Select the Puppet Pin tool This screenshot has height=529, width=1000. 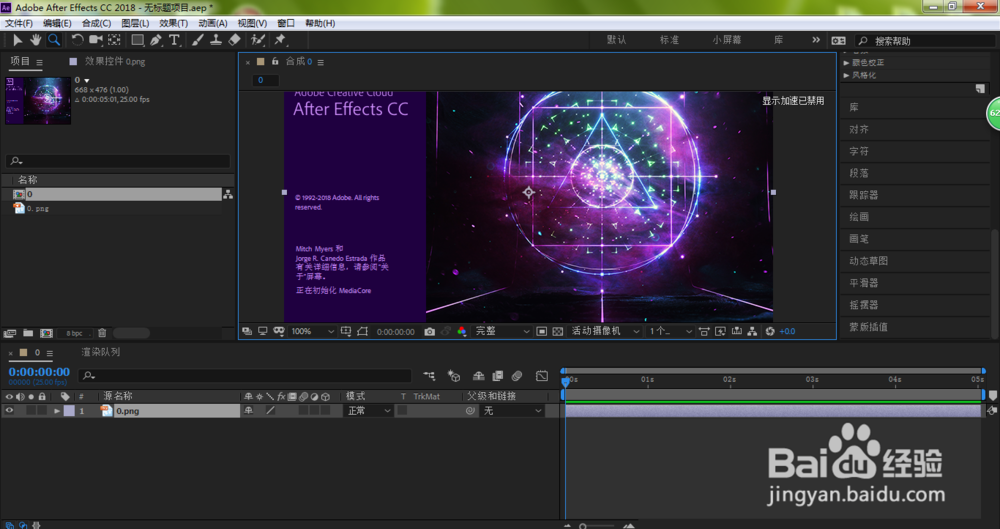tap(280, 40)
